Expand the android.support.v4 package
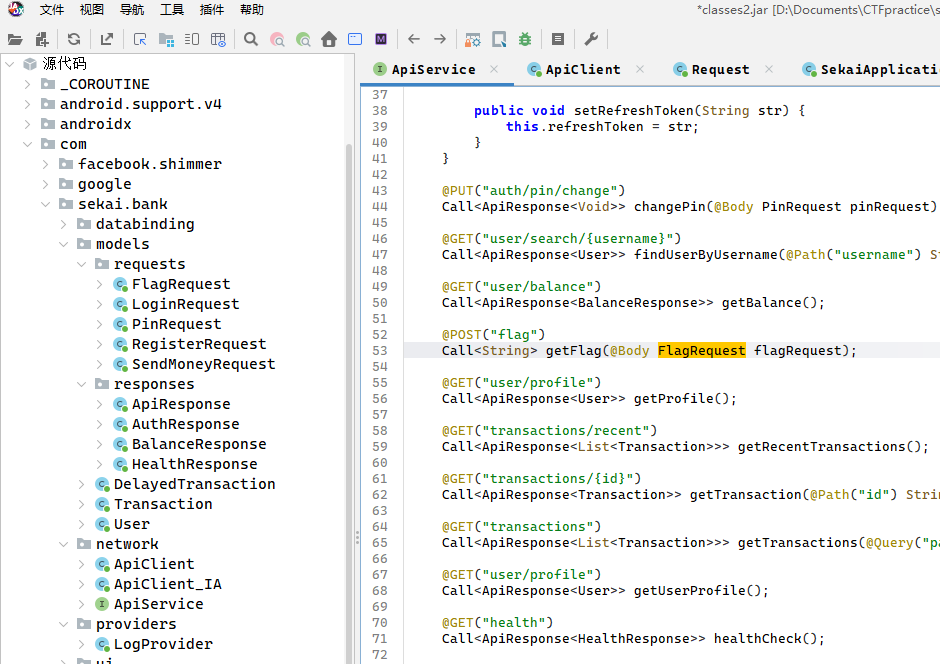Screen dimensions: 940x664 28,104
